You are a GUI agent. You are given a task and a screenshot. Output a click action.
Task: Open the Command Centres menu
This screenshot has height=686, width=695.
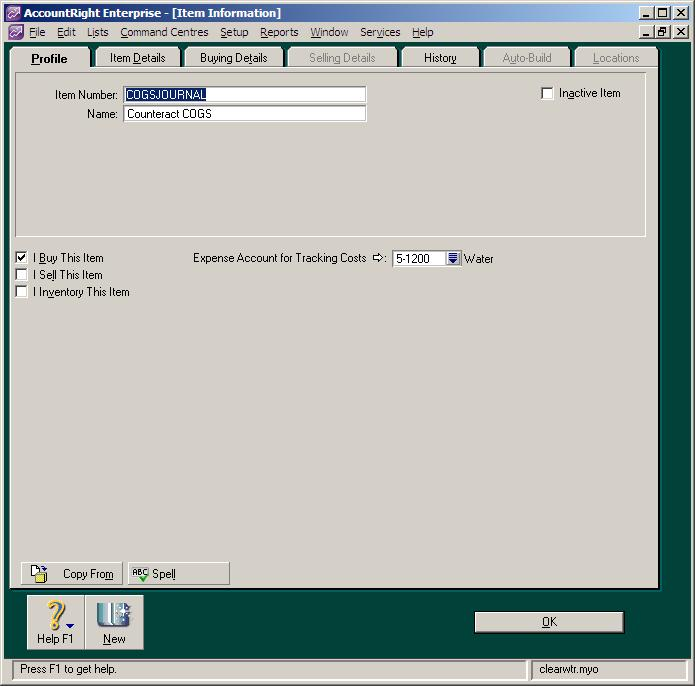tap(164, 32)
